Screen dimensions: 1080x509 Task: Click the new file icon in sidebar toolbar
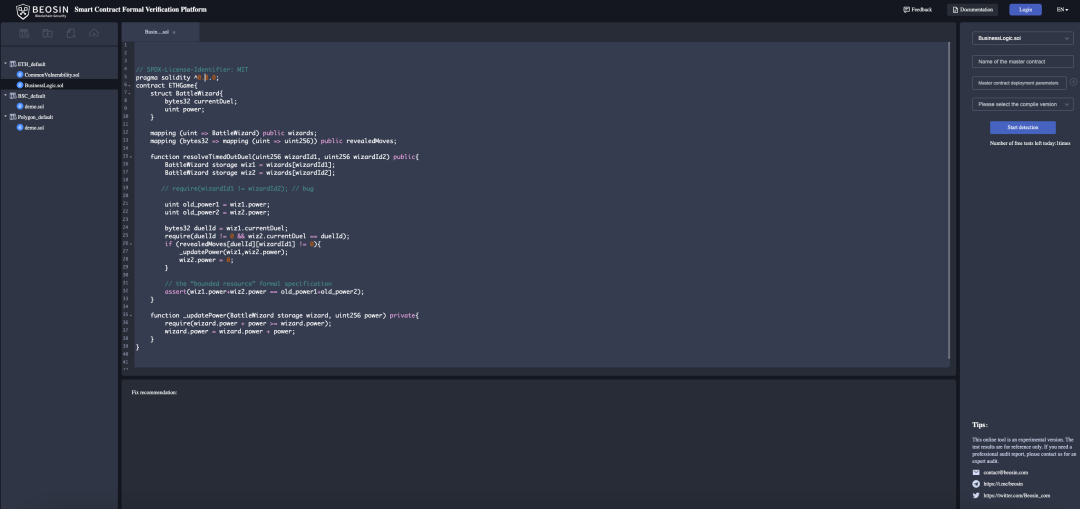tap(70, 33)
